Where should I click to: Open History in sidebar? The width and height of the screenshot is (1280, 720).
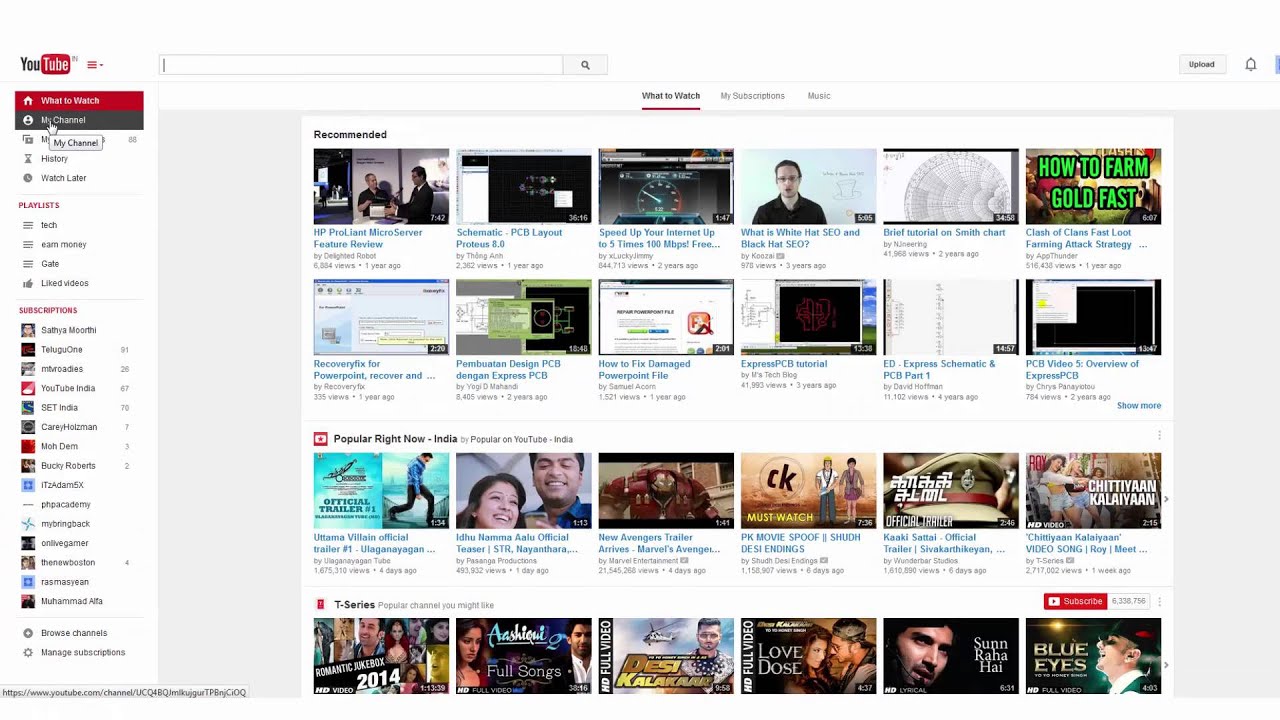[x=54, y=158]
